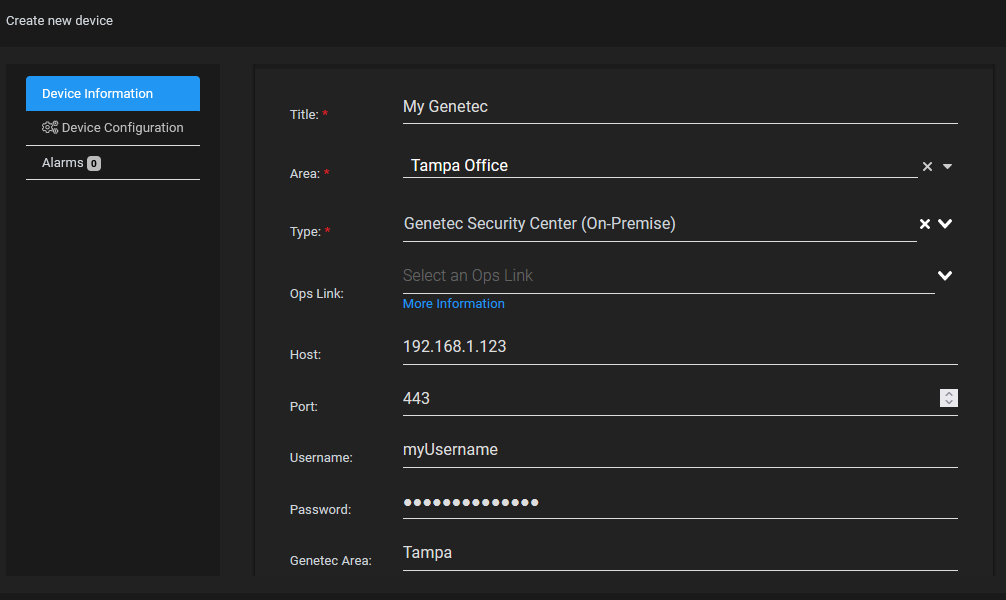Viewport: 1006px width, 600px height.
Task: Expand the Area dropdown arrow
Action: tap(947, 167)
